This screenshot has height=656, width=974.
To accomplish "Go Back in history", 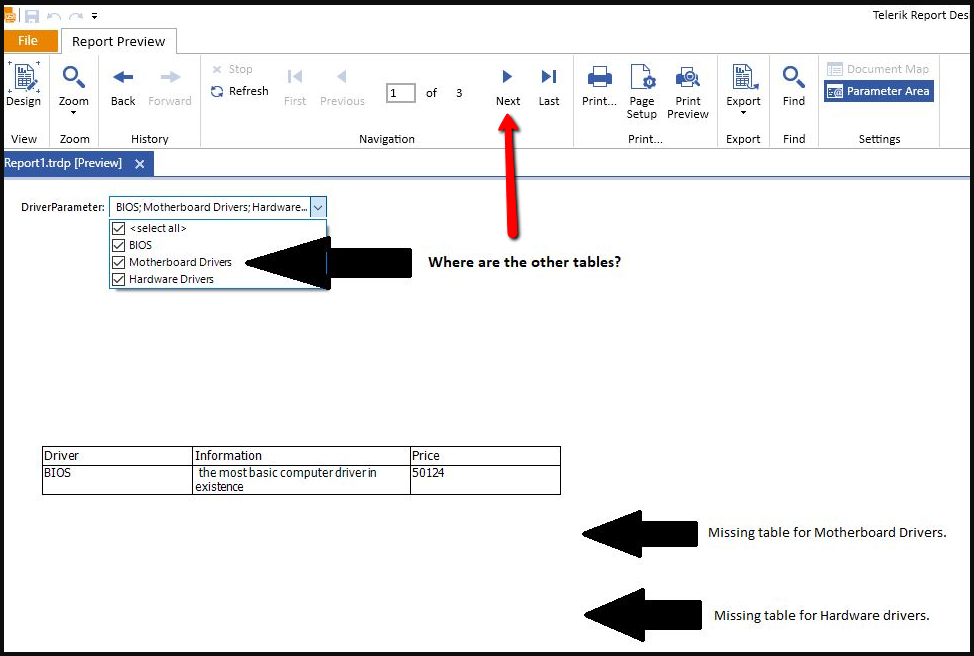I will point(123,87).
